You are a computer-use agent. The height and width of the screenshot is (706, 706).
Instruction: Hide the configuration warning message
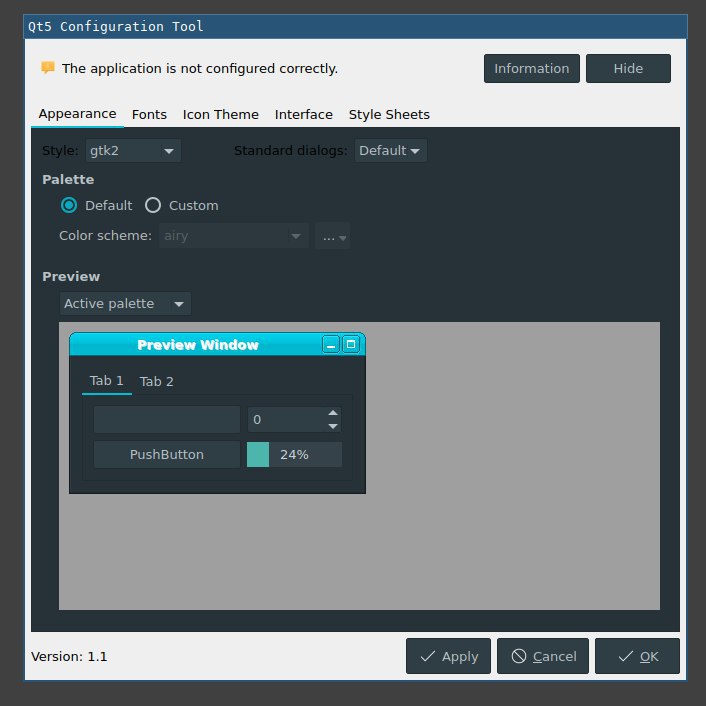point(628,68)
